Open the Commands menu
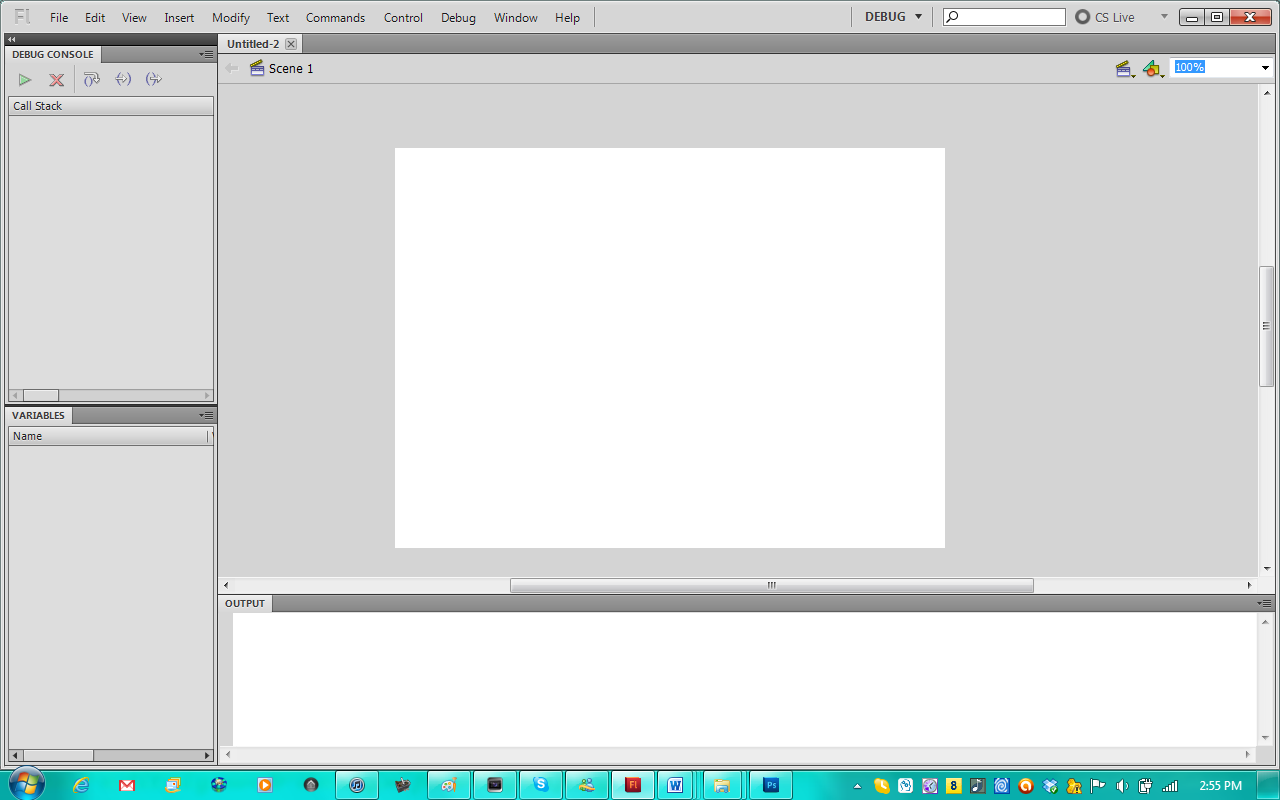 click(x=336, y=18)
